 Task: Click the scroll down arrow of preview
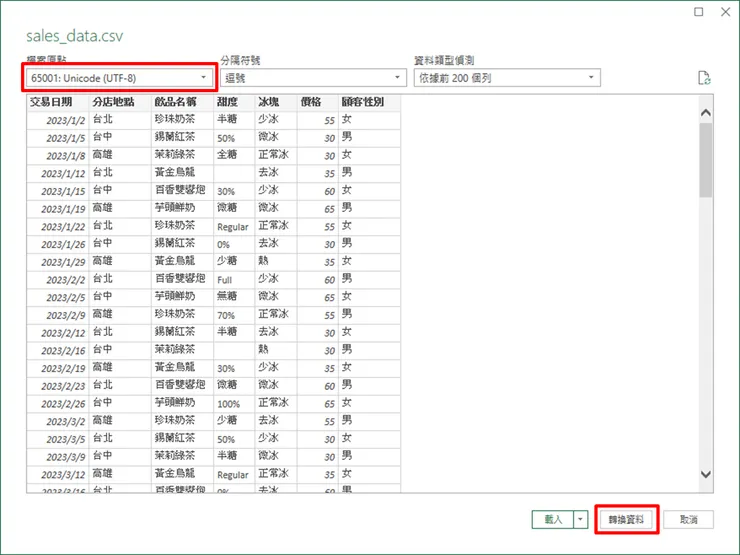706,474
